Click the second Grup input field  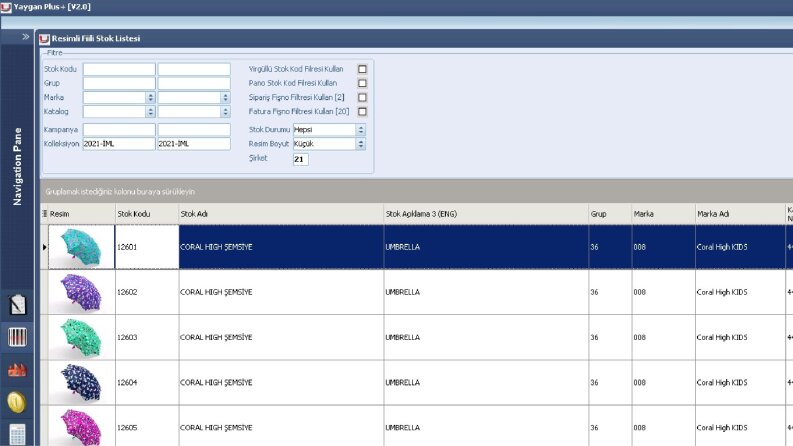click(x=194, y=83)
